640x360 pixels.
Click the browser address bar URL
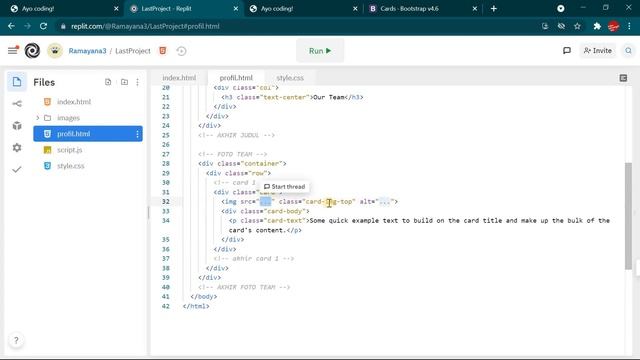(145, 26)
